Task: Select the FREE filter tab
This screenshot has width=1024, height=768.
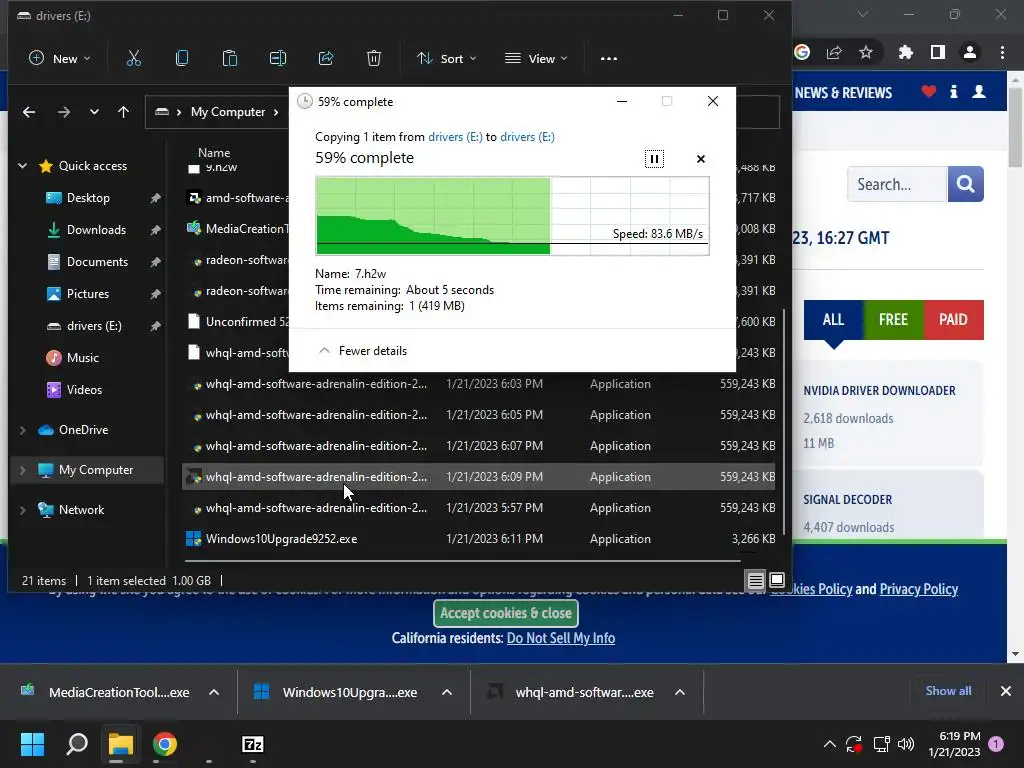Action: tap(893, 319)
